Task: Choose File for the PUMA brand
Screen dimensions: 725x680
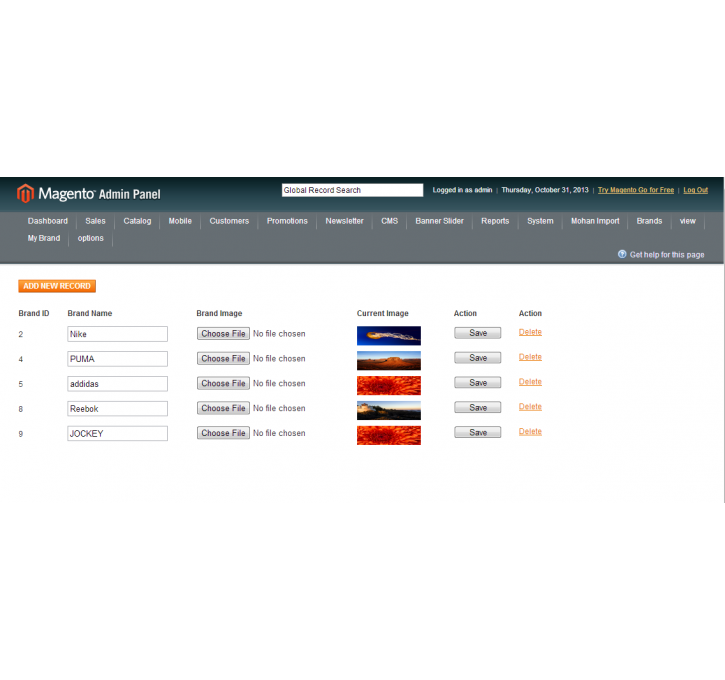Action: tap(223, 359)
